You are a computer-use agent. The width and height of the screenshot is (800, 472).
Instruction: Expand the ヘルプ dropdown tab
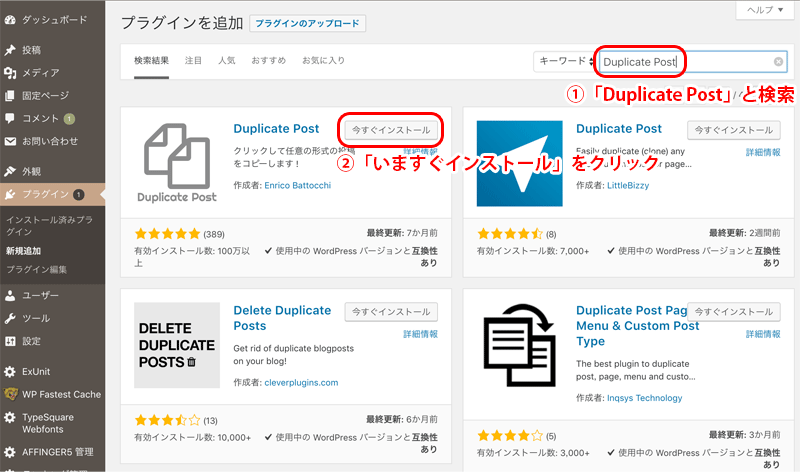coord(765,10)
